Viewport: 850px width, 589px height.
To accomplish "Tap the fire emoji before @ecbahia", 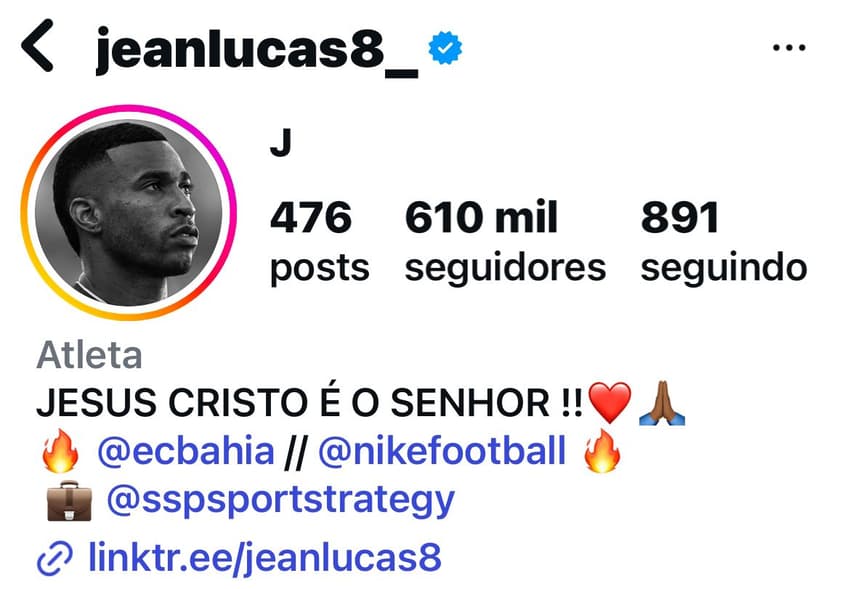I will [60, 451].
